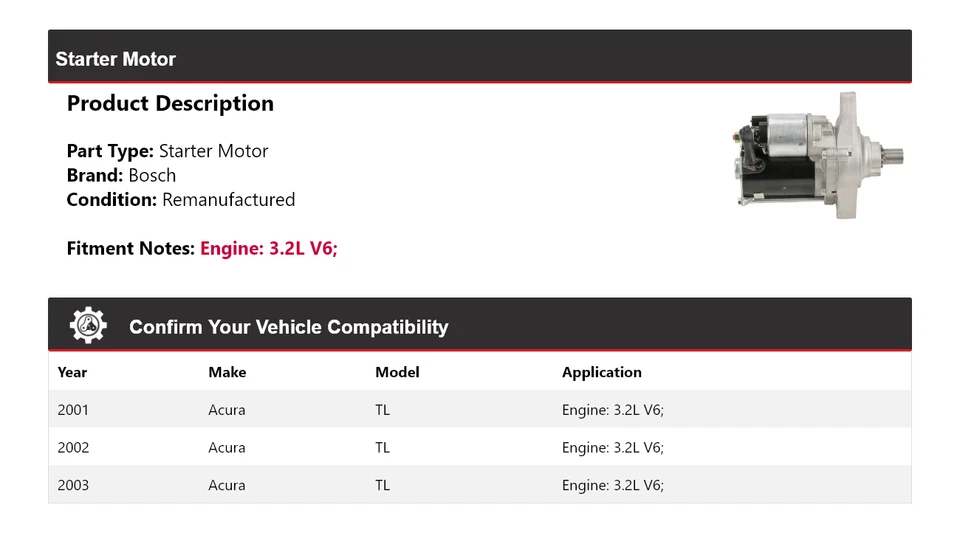Click the Application column header

[601, 372]
